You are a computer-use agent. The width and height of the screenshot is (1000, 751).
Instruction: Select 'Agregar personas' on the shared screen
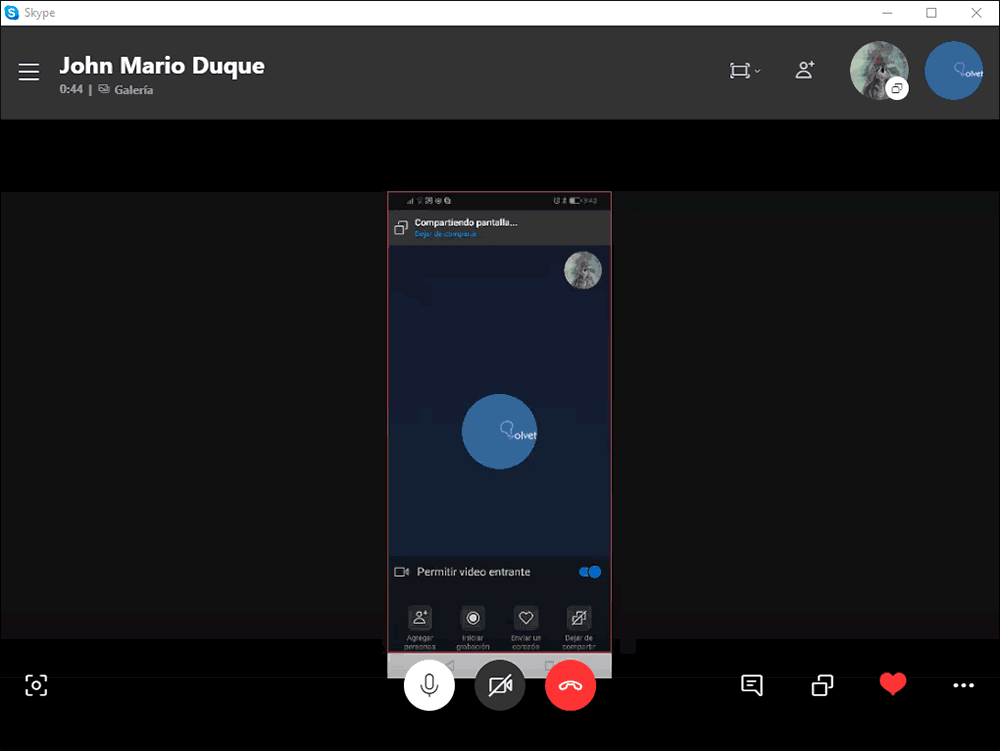[x=420, y=618]
